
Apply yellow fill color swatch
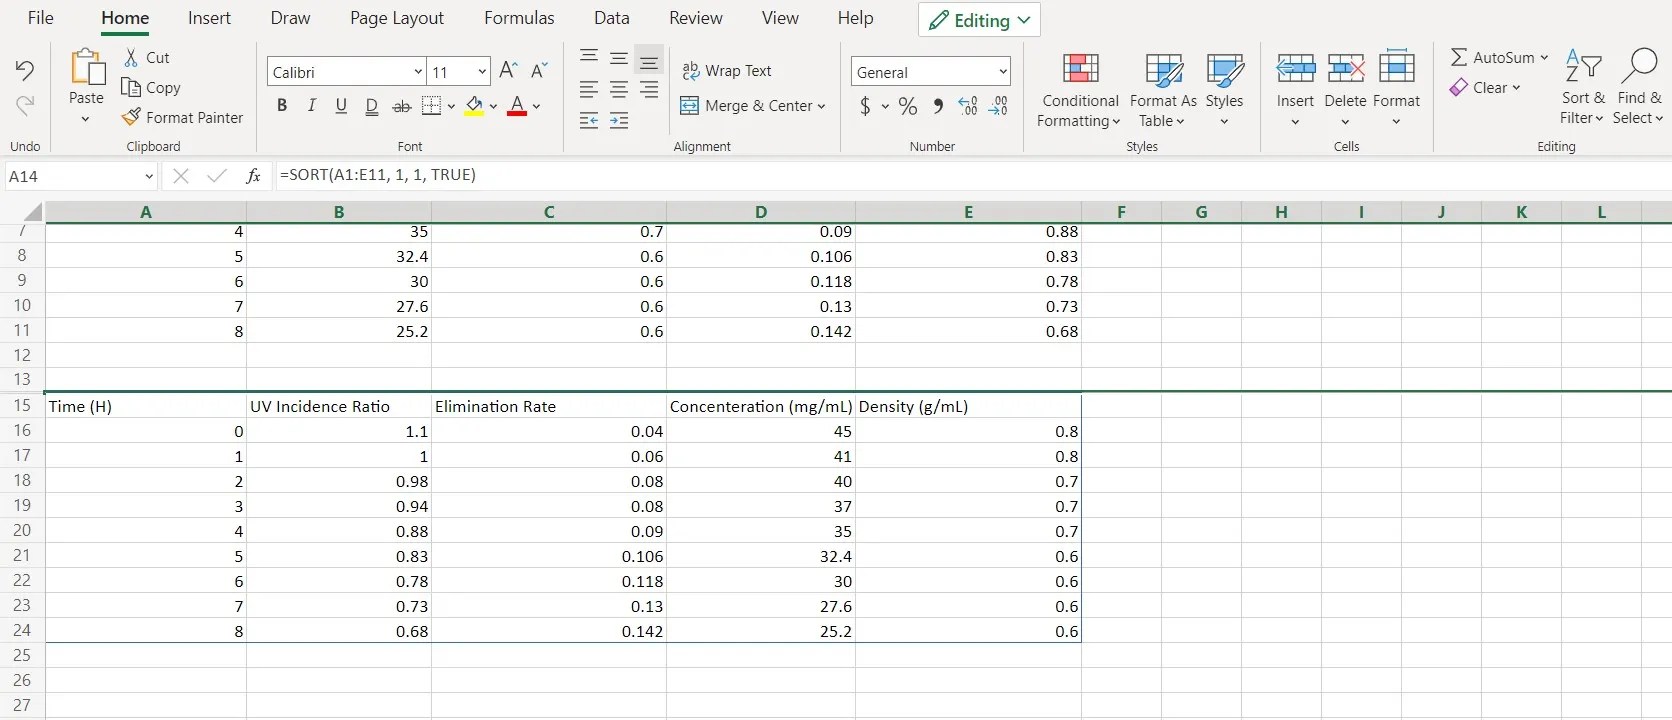474,106
